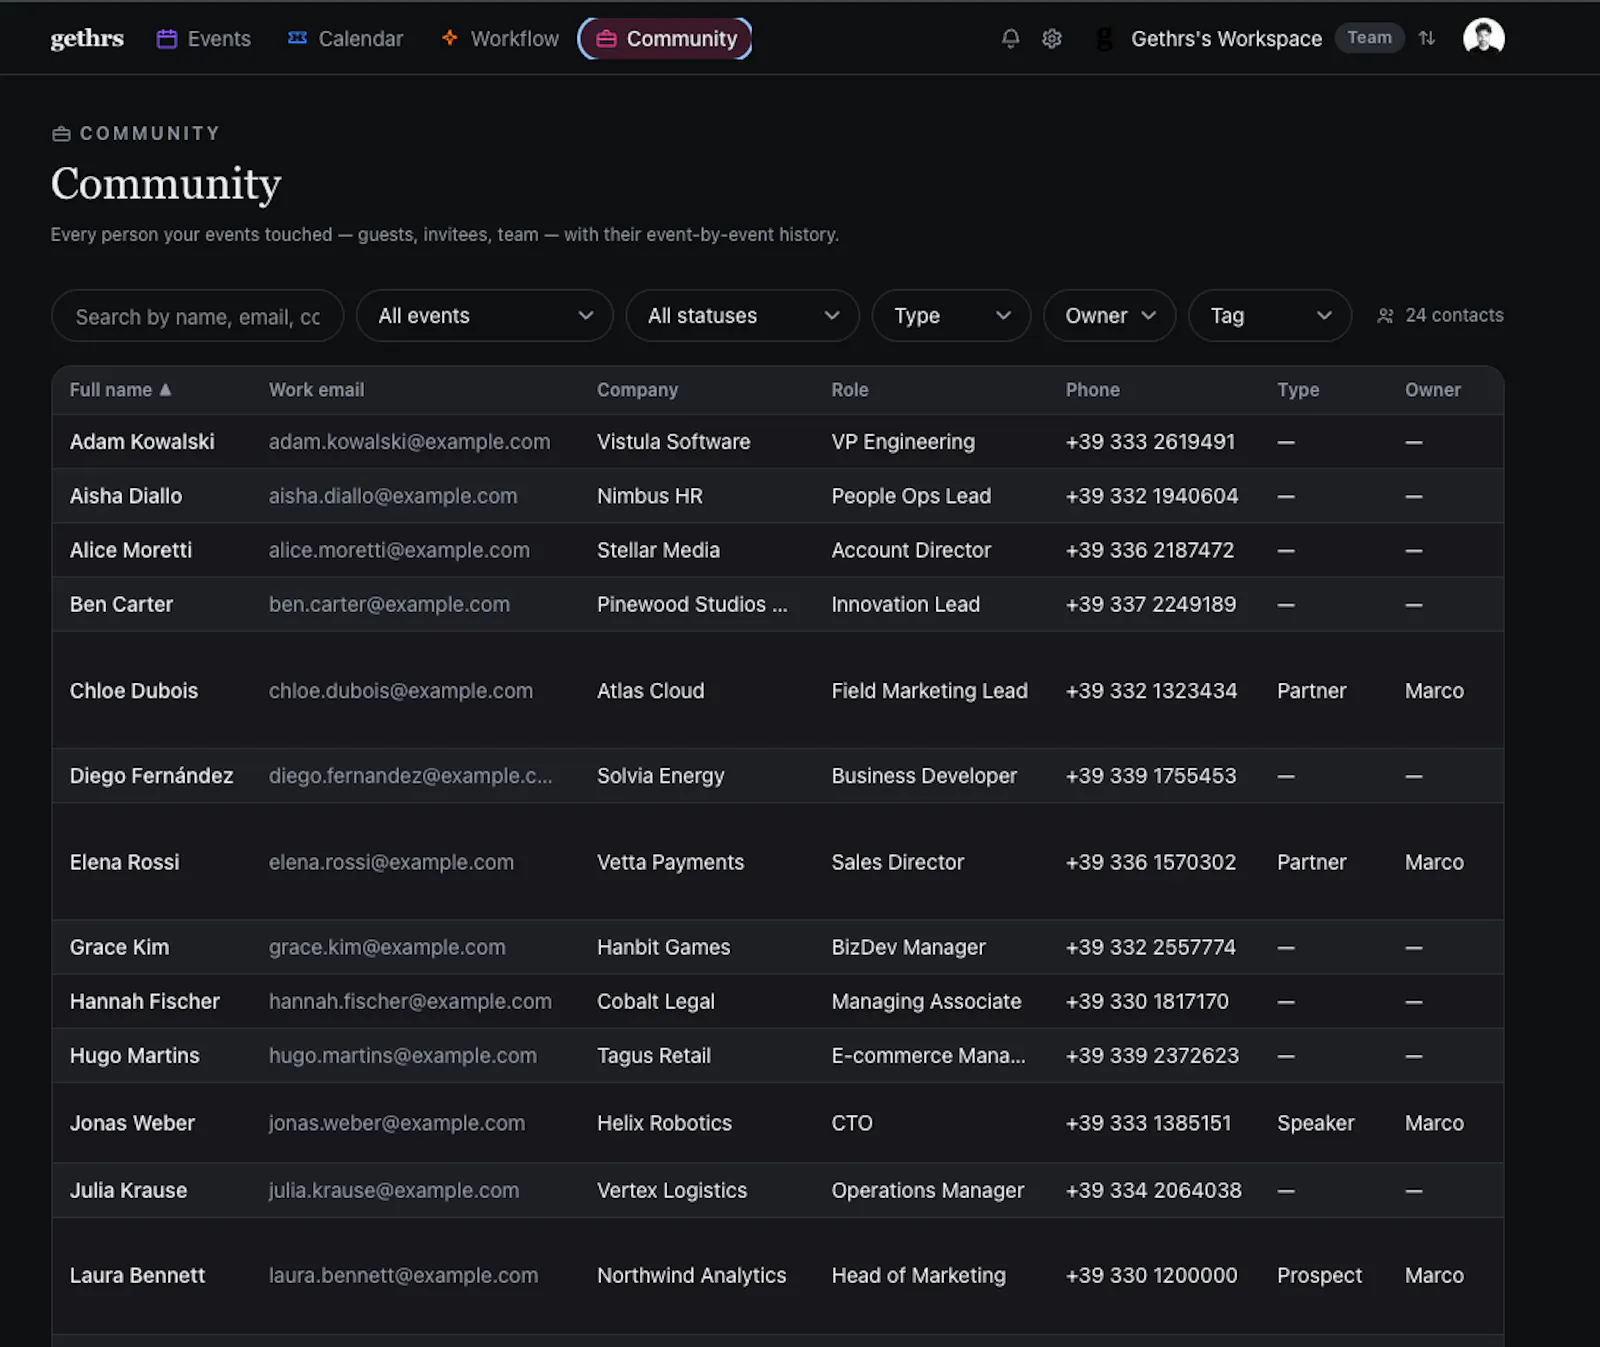Click workspace switcher arrows icon
The image size is (1600, 1347).
pos(1427,38)
